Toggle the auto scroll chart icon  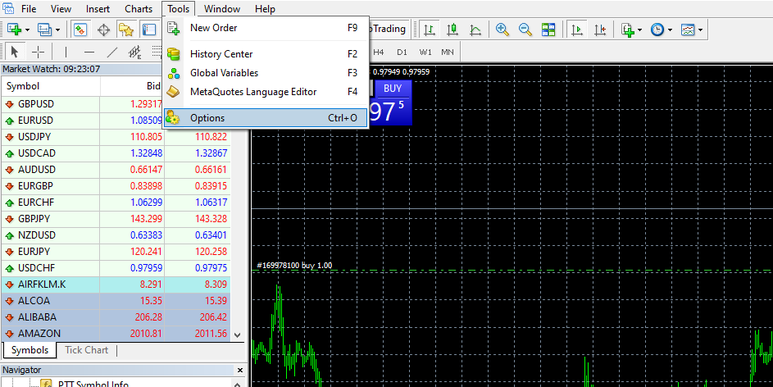tap(577, 30)
